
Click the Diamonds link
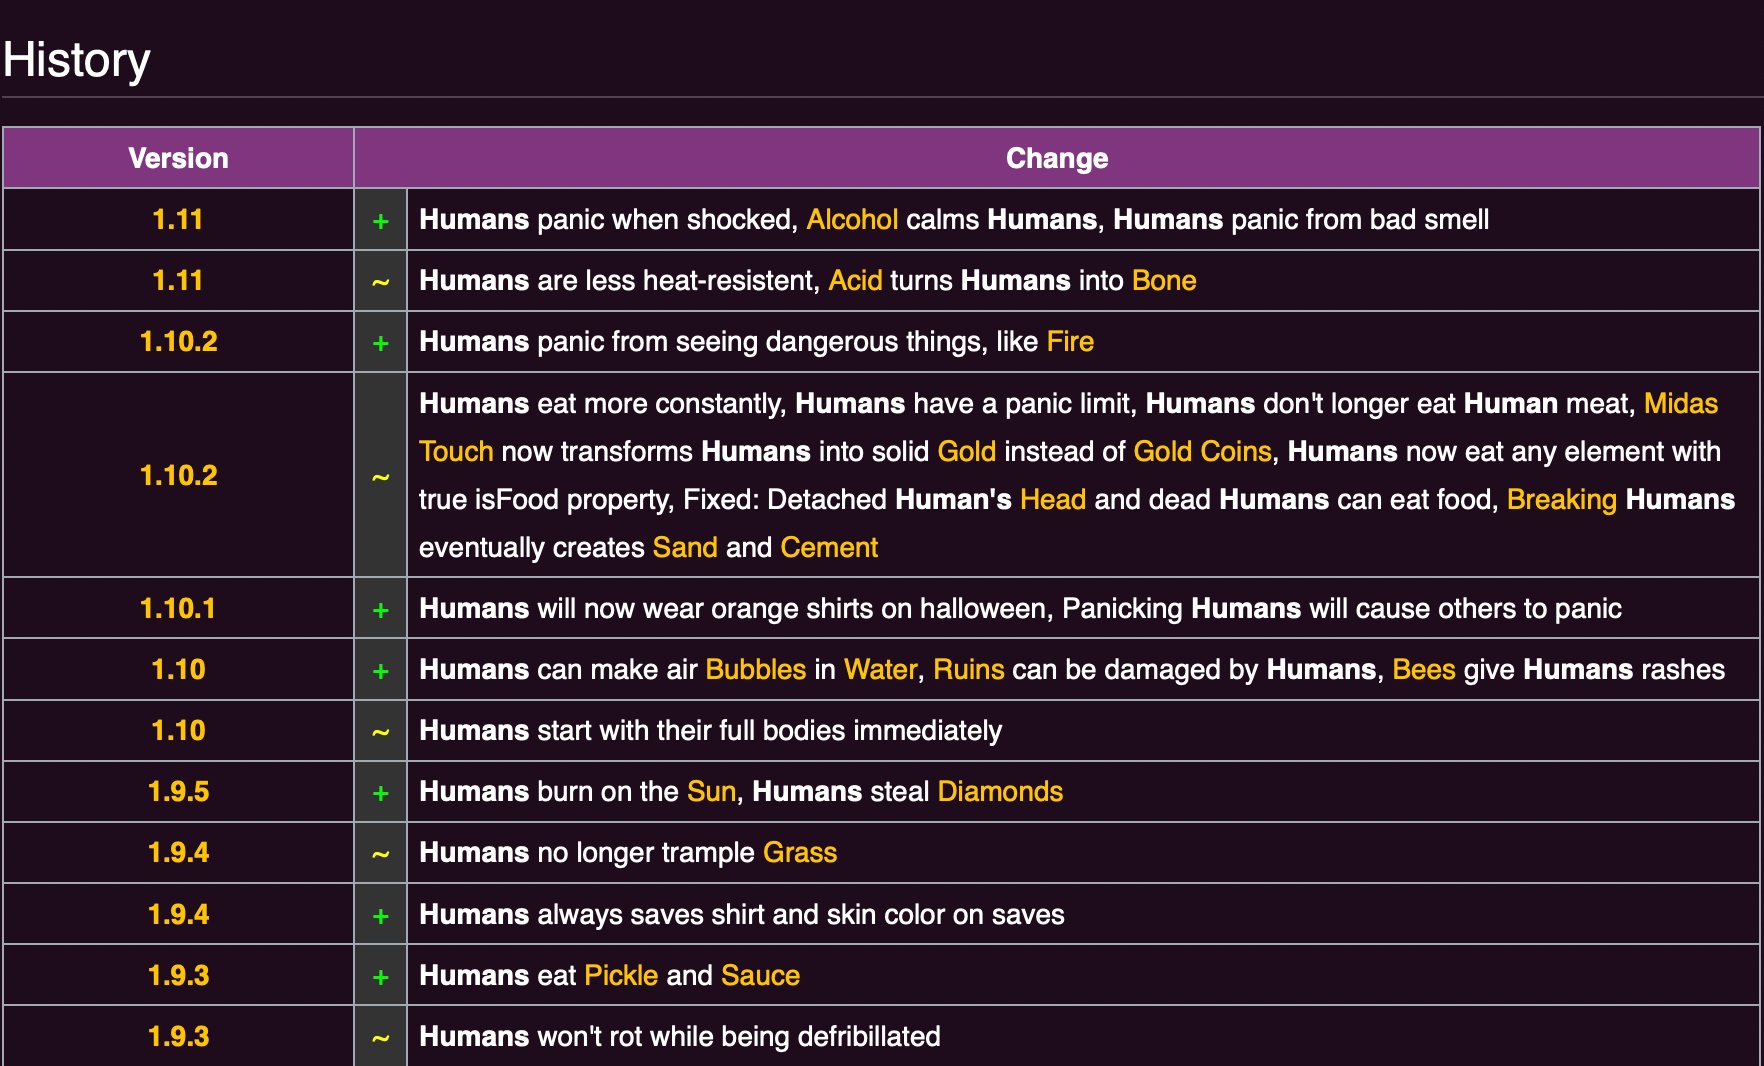[999, 792]
